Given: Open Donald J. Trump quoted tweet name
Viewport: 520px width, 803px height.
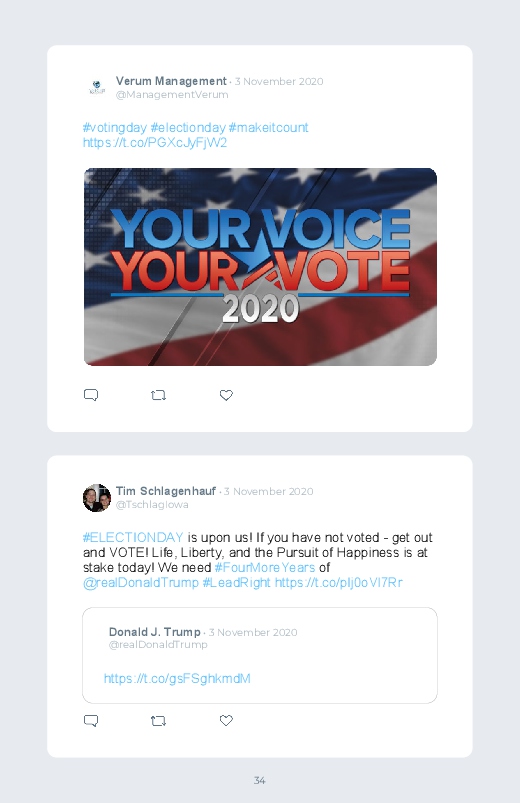Looking at the screenshot, I should [155, 632].
